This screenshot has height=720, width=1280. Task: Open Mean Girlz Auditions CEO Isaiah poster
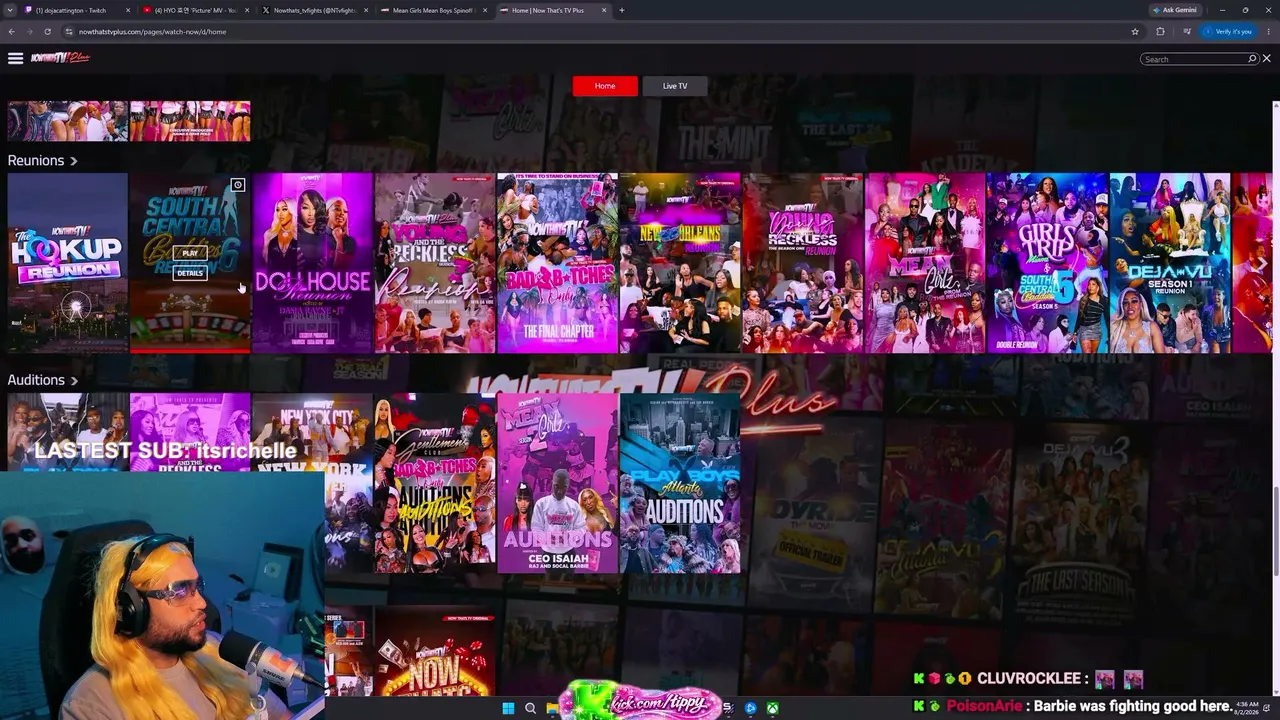click(557, 483)
